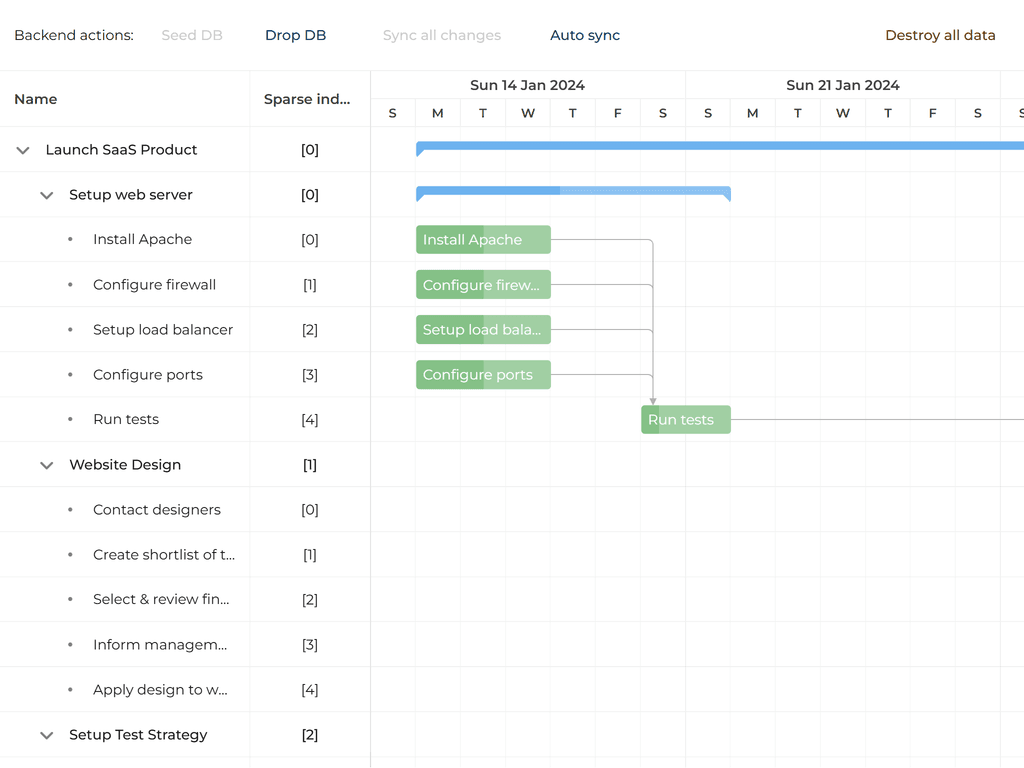Select the Run tests task bar
The width and height of the screenshot is (1024, 768).
685,419
